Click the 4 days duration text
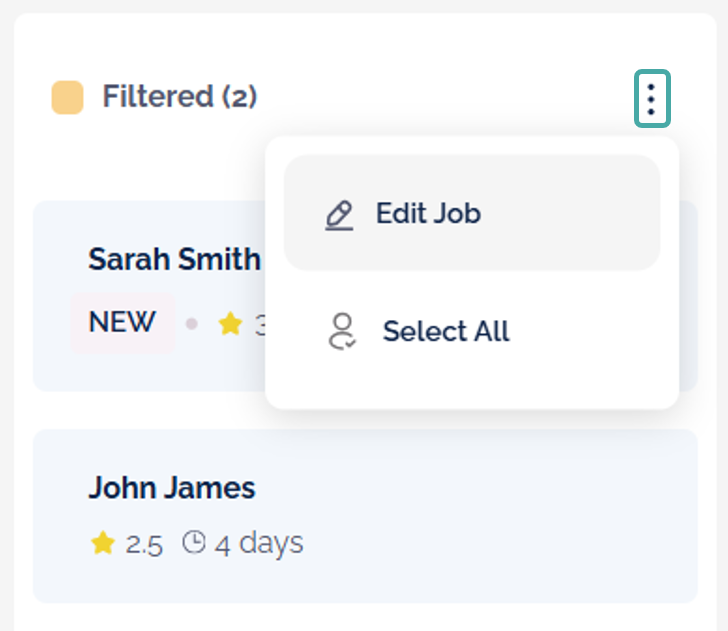728x631 pixels. 259,543
